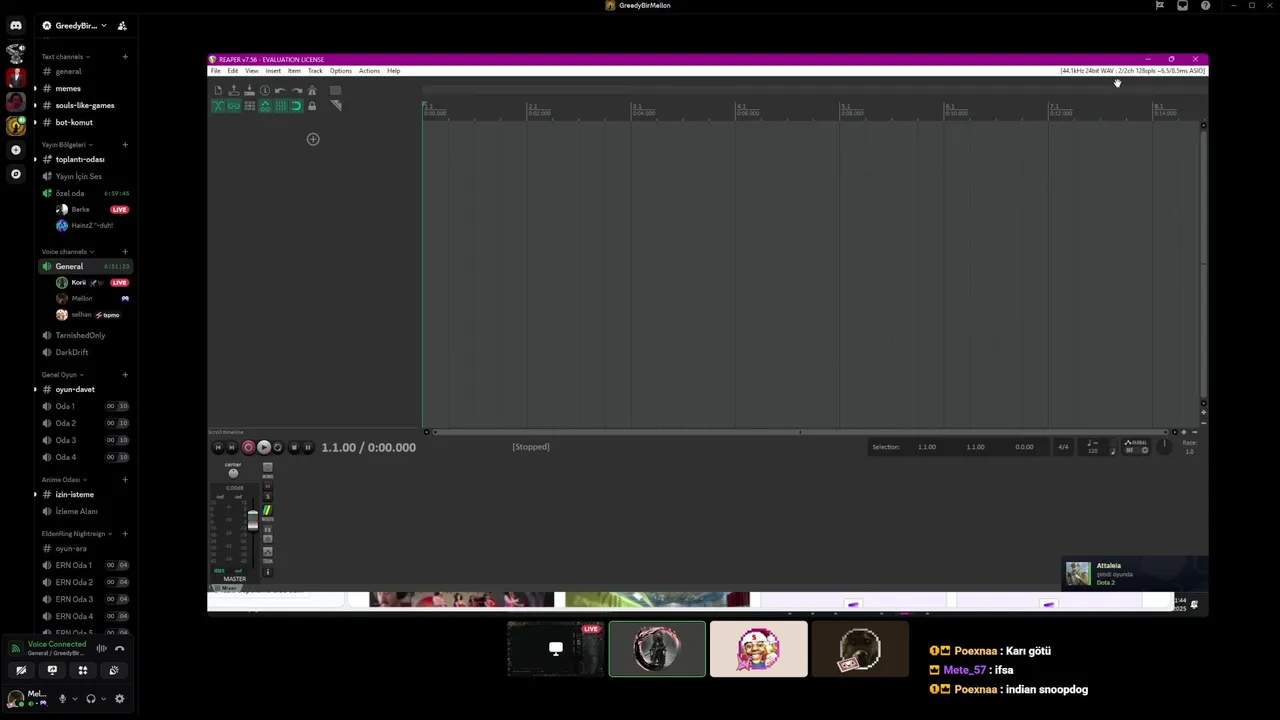This screenshot has height=720, width=1280.
Task: Collapse the EldenRing Nightreign category
Action: [77, 534]
